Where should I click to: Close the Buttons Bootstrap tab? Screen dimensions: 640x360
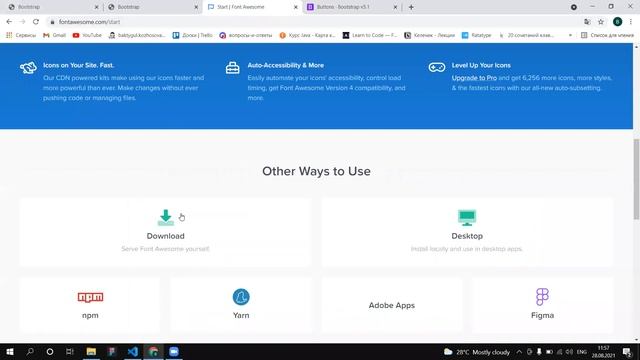[x=395, y=7]
